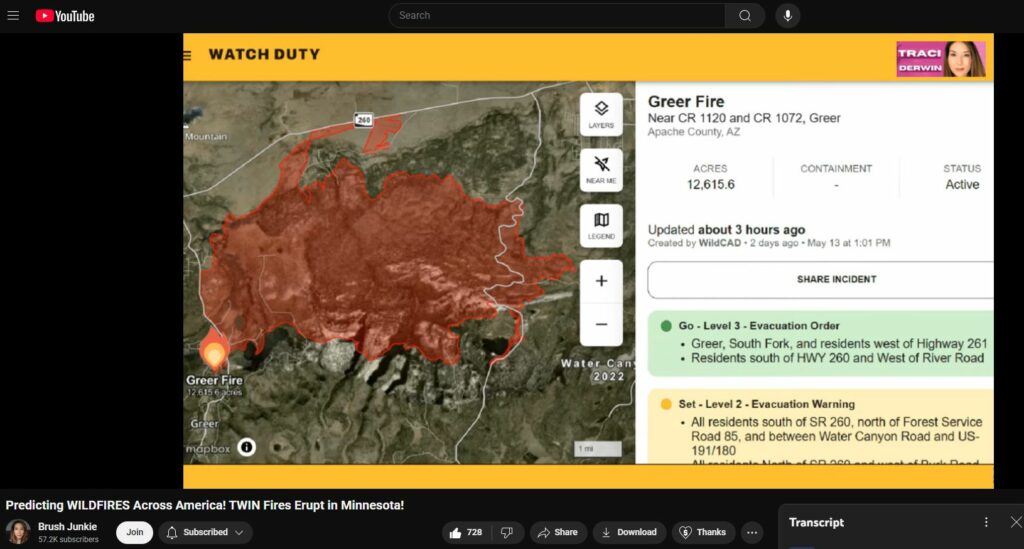Click the Water Canyon 2022 map label

click(596, 369)
